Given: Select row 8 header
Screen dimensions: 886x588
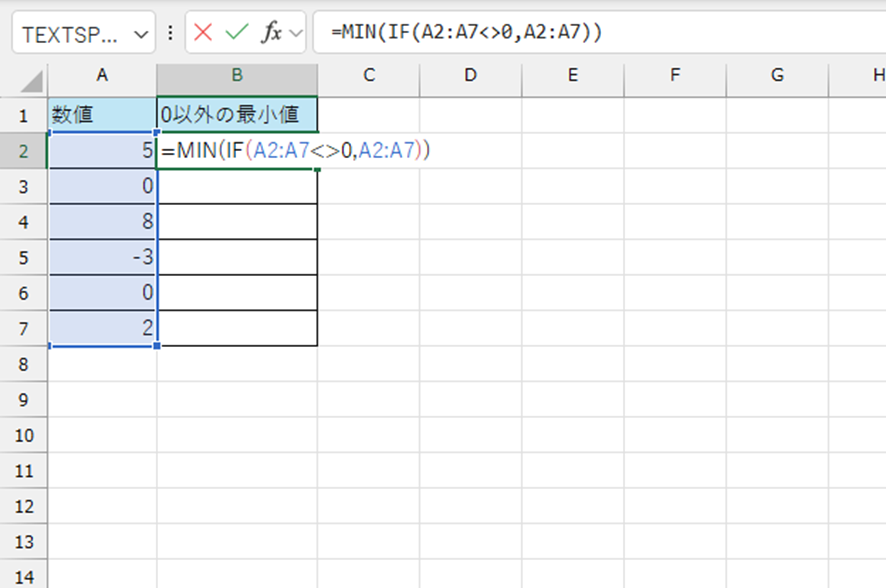Looking at the screenshot, I should [x=23, y=365].
